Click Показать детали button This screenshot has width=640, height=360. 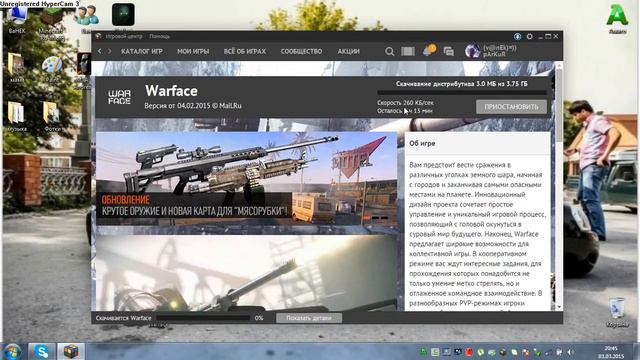pos(309,318)
